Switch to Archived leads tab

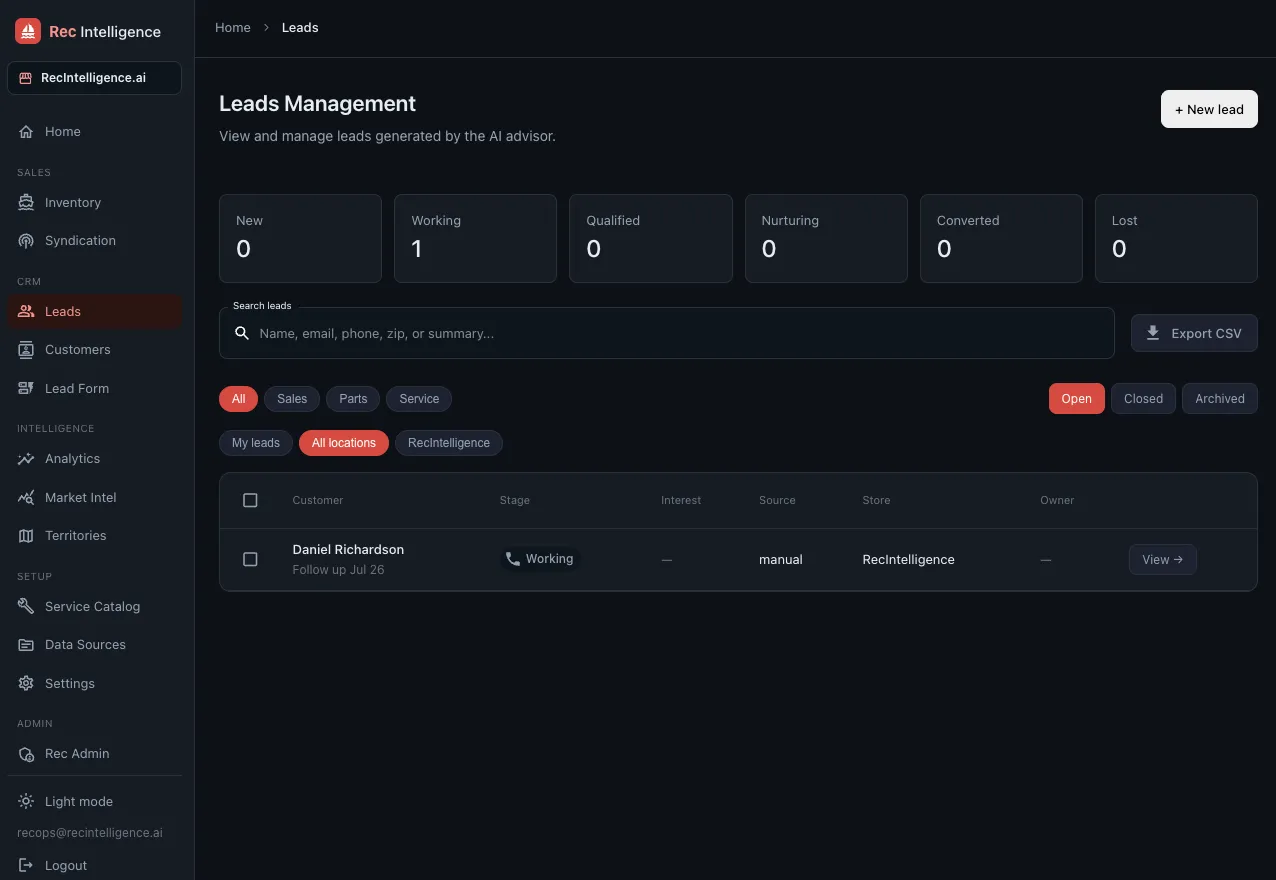[x=1220, y=398]
